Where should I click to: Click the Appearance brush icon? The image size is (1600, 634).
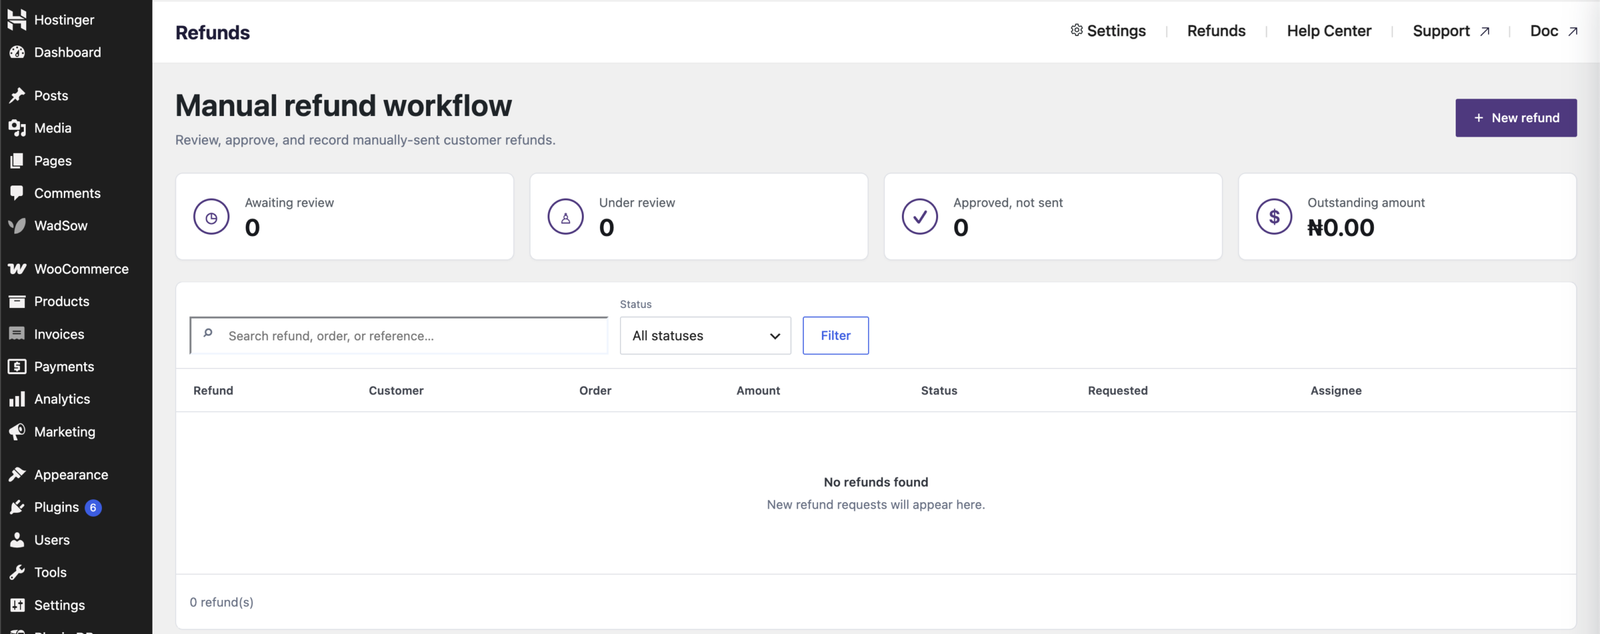tap(17, 474)
